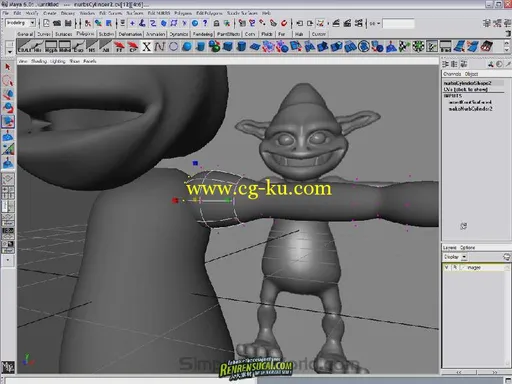Click the render settings icon
Screen dimensions: 512x384
(358, 23)
